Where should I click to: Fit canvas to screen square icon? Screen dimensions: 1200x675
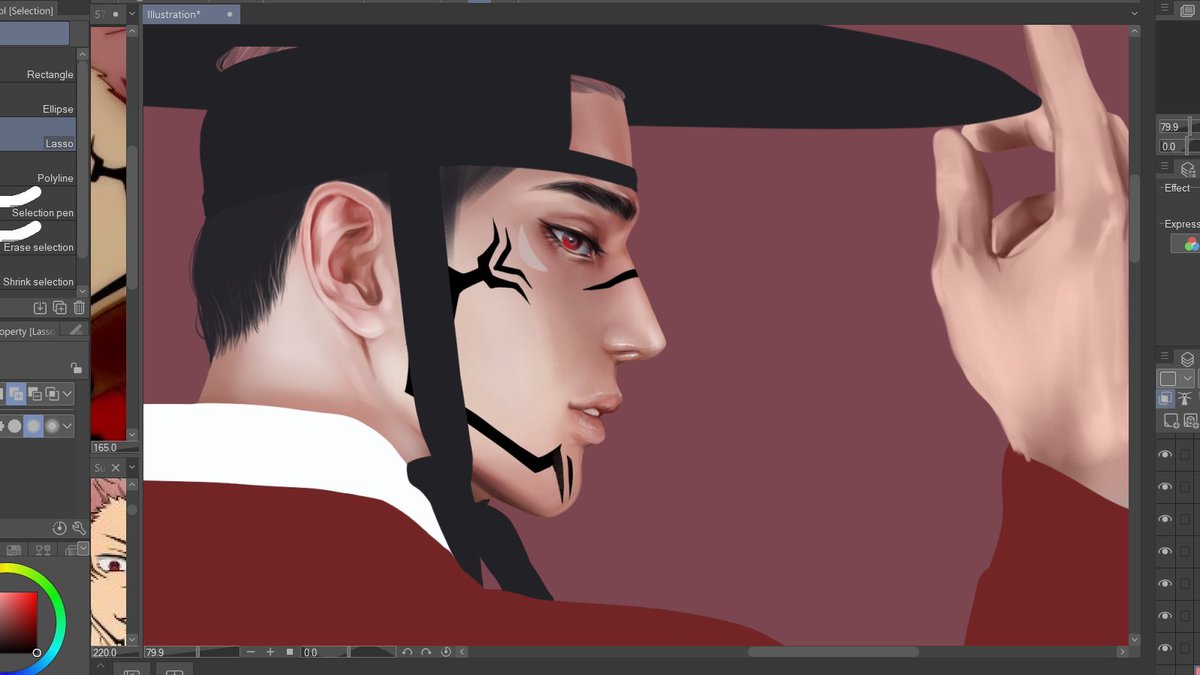(x=290, y=652)
